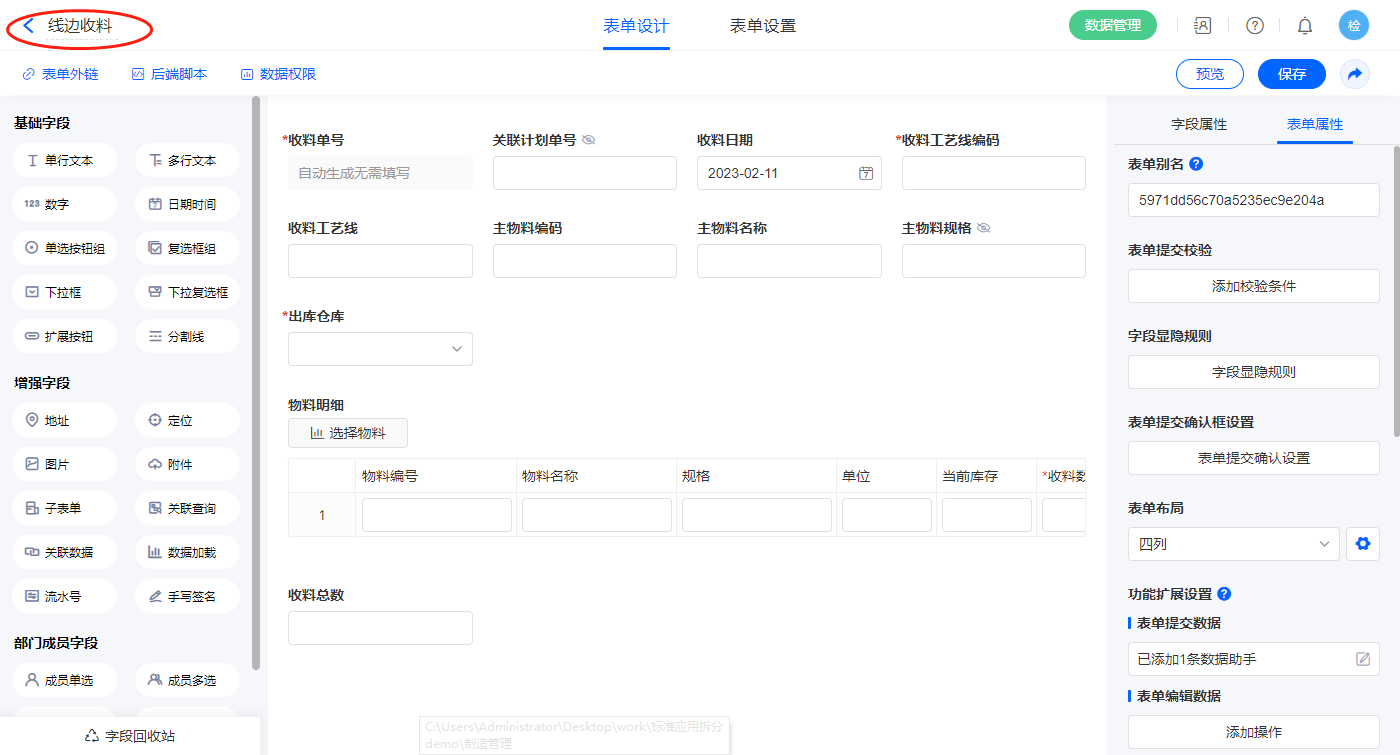
Task: Open layout settings gear beside 四列
Action: coord(1361,544)
